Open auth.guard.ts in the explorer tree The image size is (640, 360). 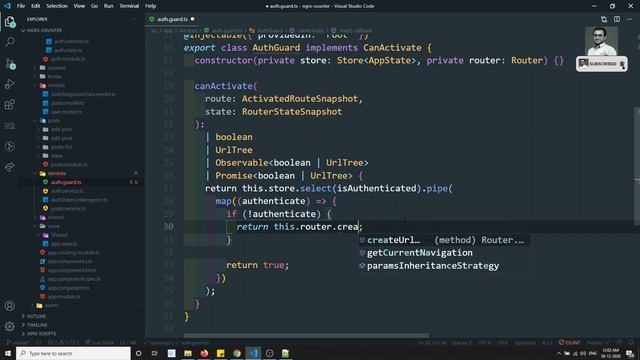tap(66, 182)
